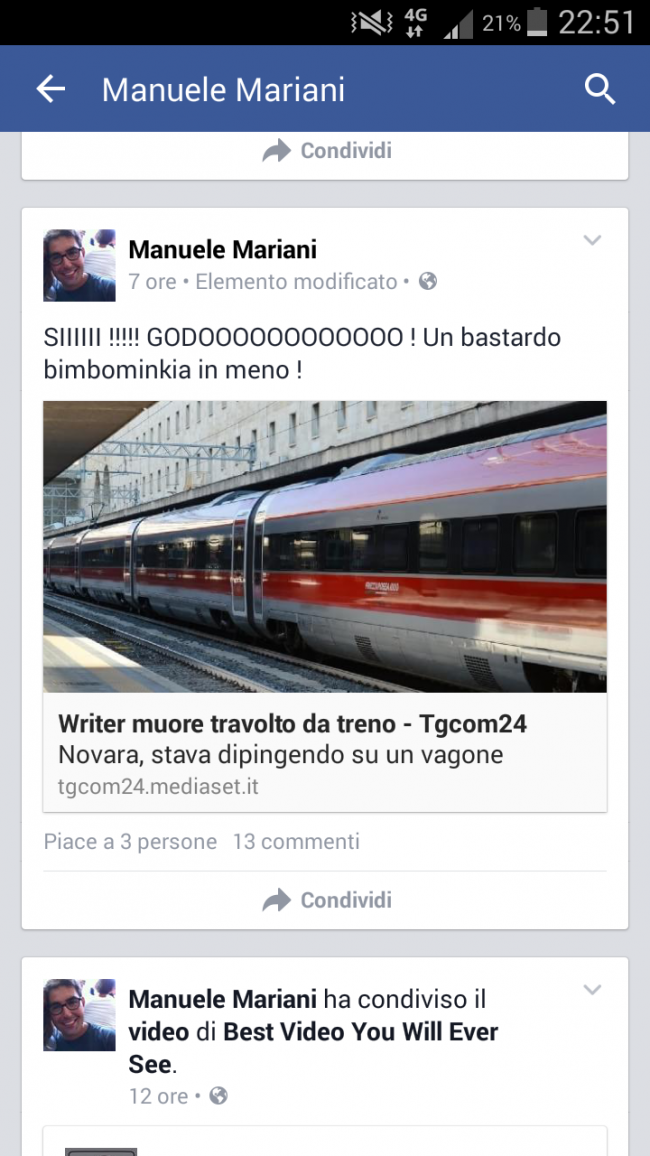The width and height of the screenshot is (650, 1156).
Task: Click Condividi under the train article post
Action: point(346,900)
